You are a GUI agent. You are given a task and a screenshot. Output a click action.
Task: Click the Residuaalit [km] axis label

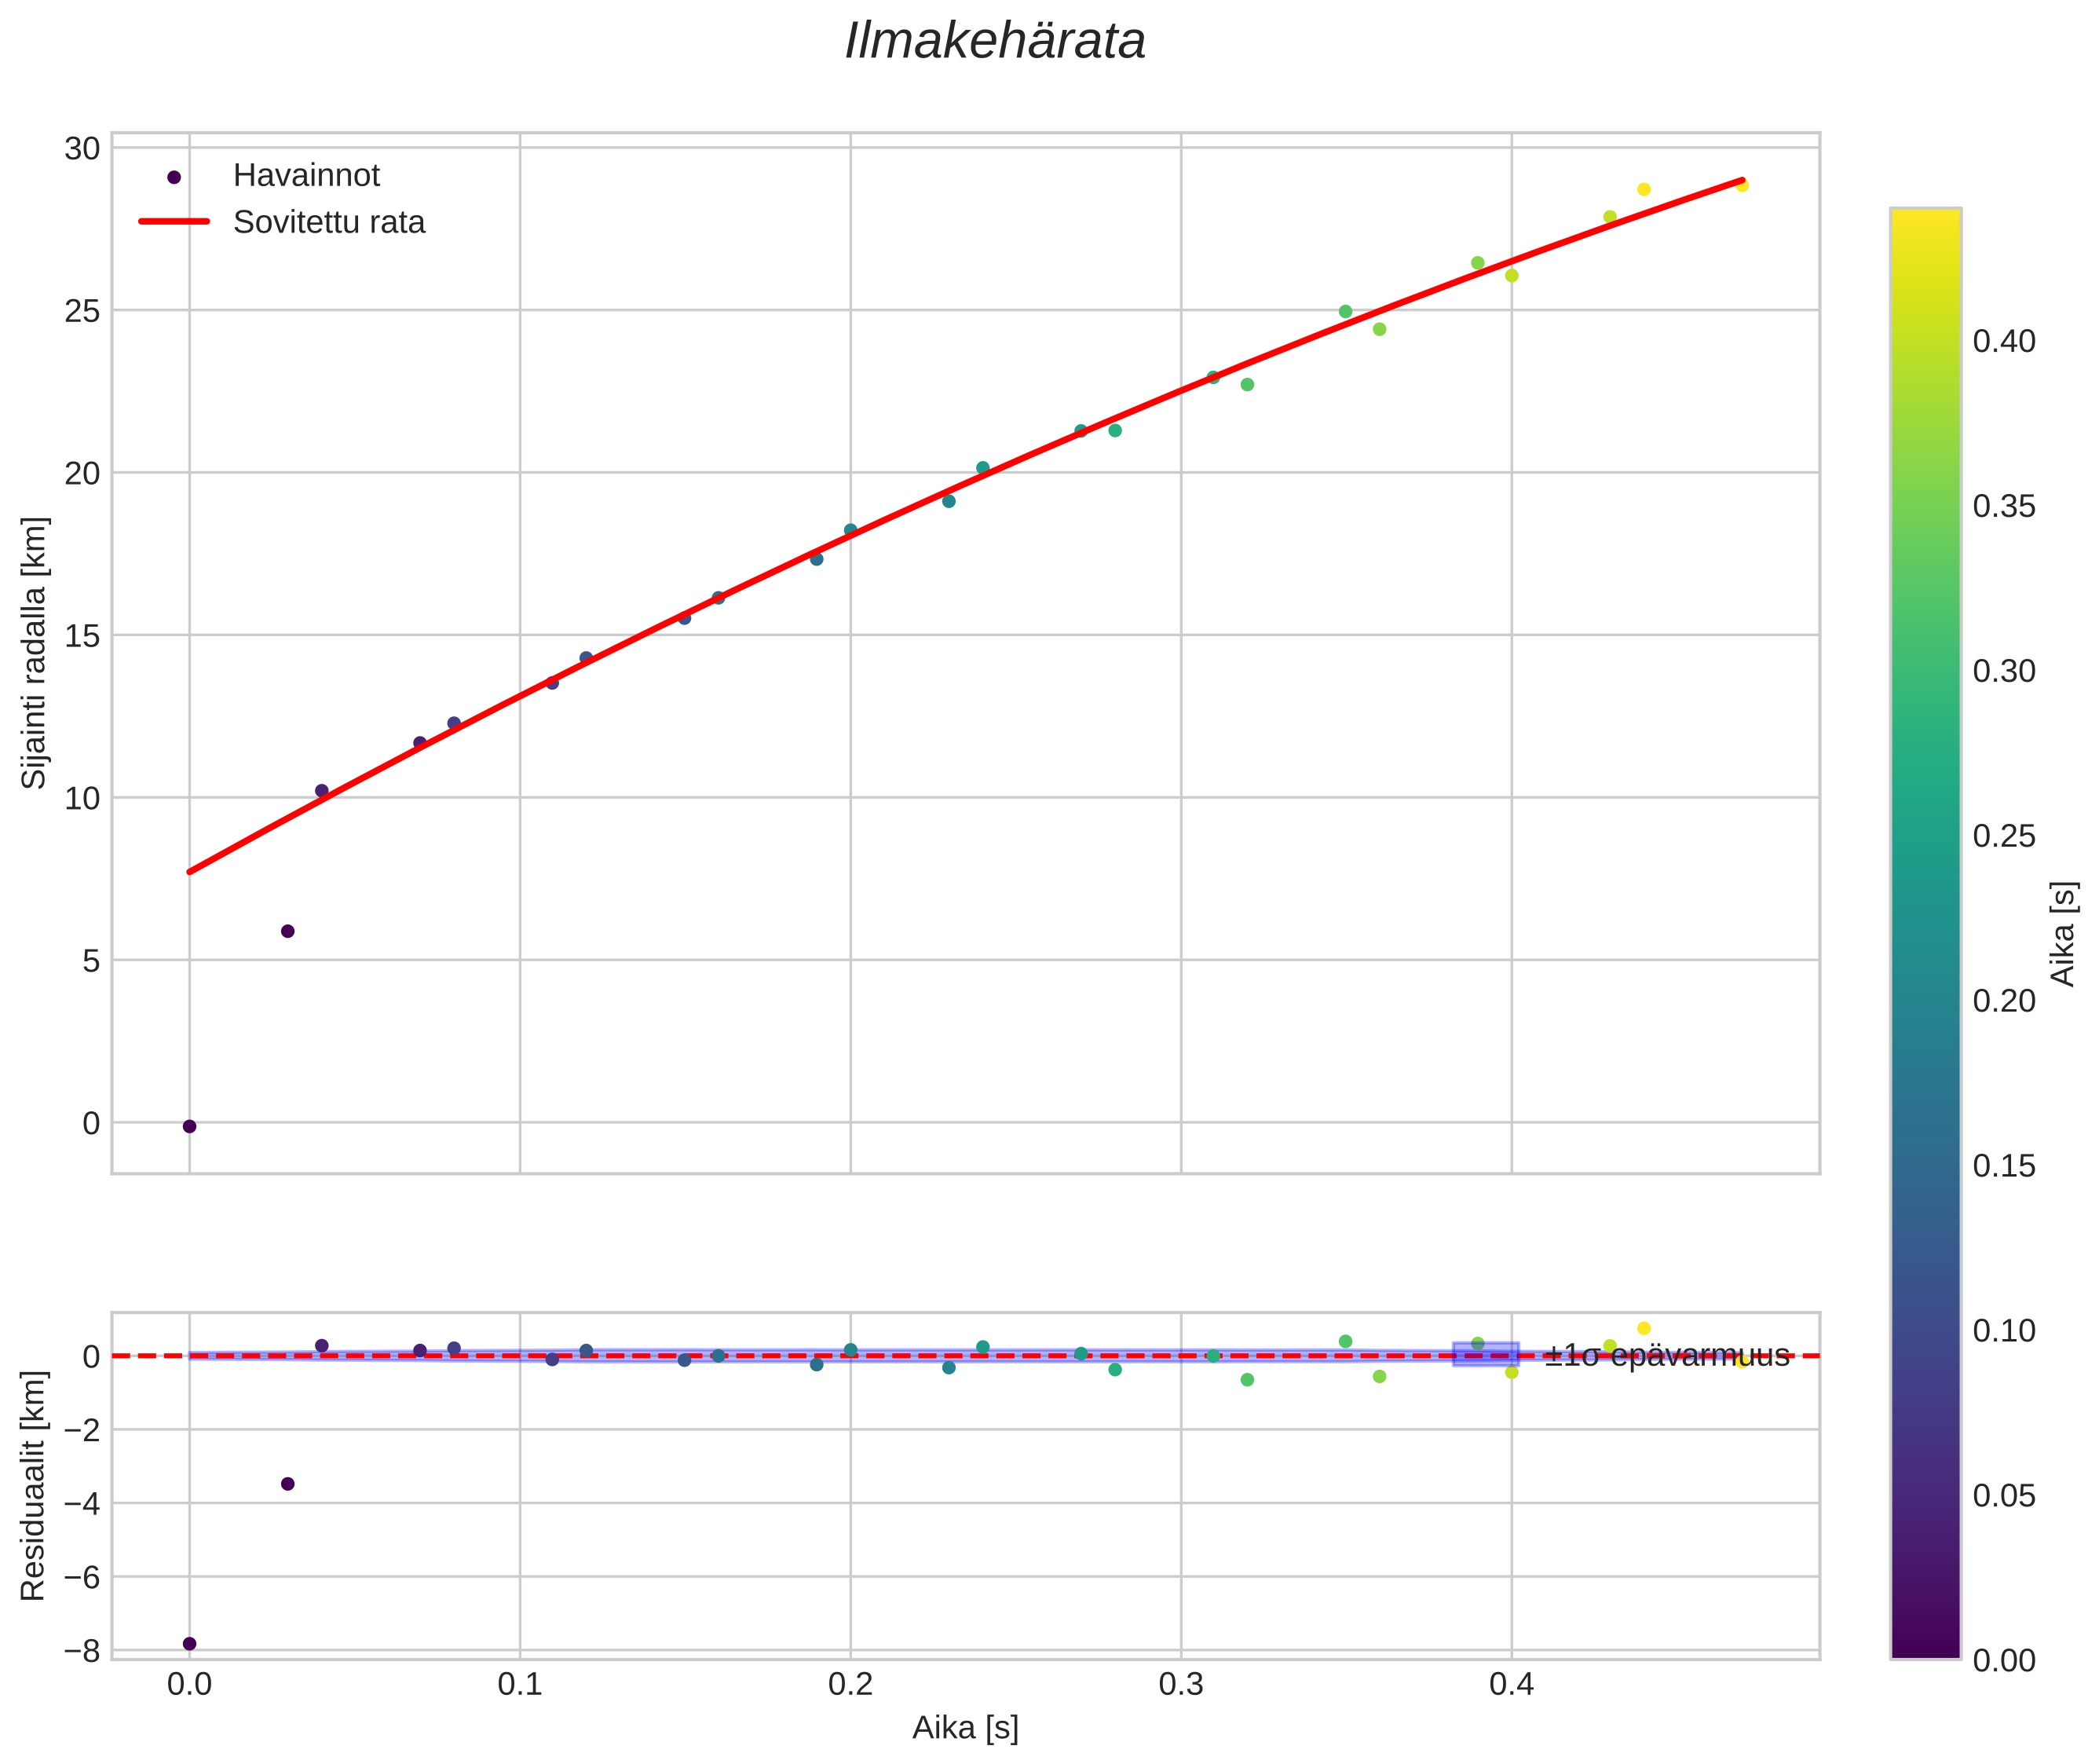pos(34,1485)
